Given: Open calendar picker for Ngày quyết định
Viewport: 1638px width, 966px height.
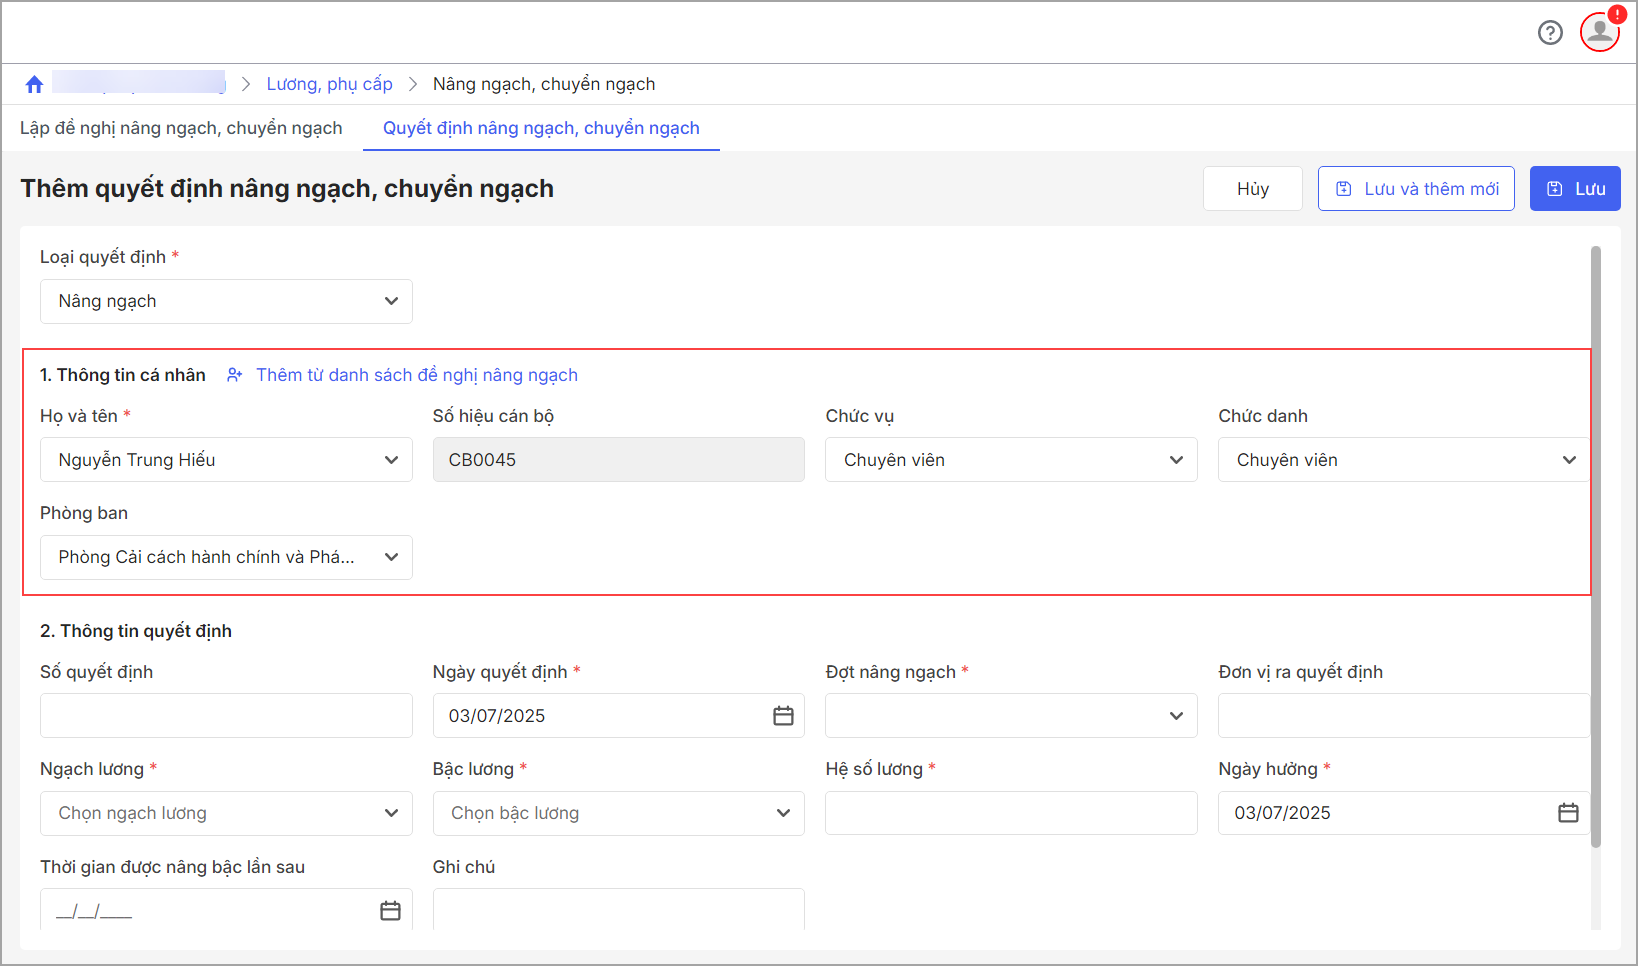Looking at the screenshot, I should coord(783,716).
